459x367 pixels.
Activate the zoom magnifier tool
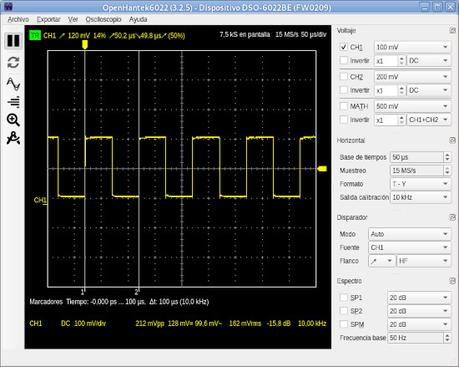click(x=13, y=120)
